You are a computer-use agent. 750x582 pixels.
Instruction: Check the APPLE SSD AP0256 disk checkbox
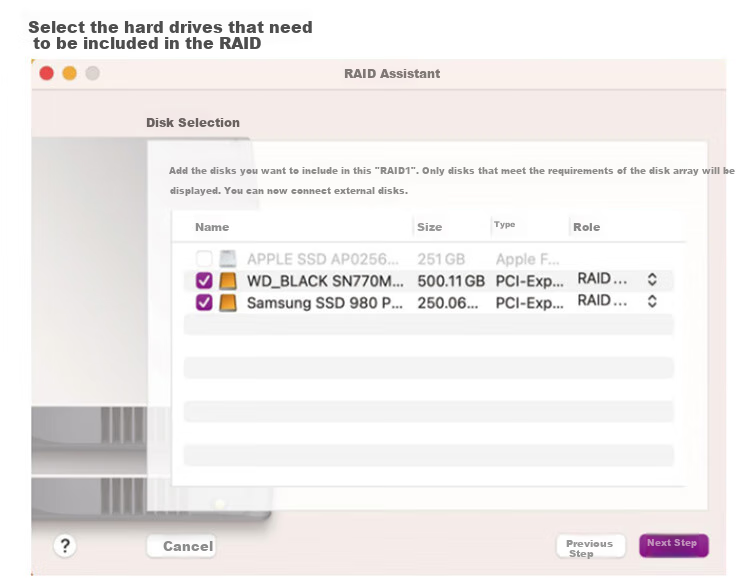tap(204, 259)
